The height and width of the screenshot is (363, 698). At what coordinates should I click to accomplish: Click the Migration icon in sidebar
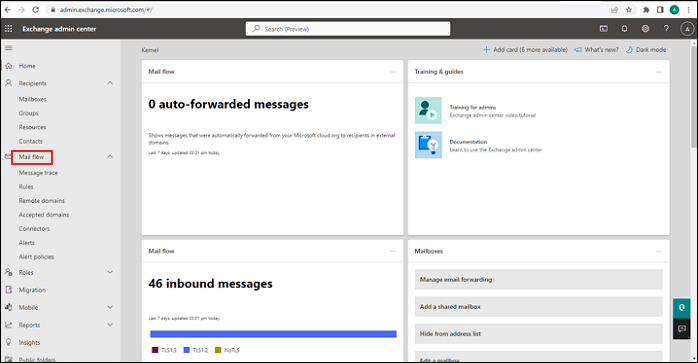[8, 290]
